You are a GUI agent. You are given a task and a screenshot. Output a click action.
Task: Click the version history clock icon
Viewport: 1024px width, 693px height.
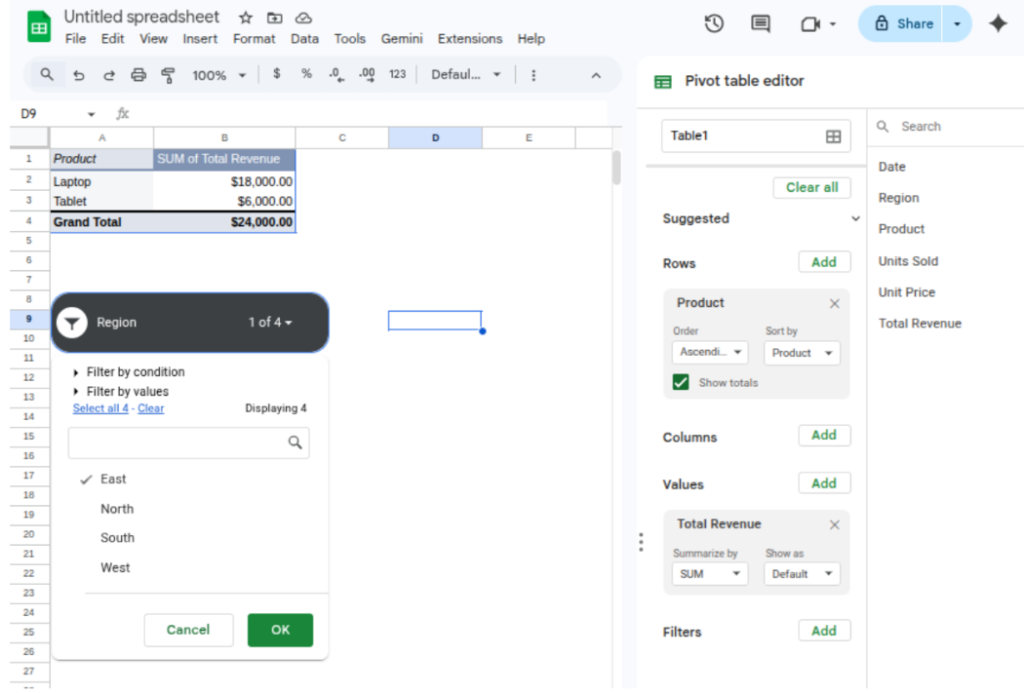pos(714,24)
